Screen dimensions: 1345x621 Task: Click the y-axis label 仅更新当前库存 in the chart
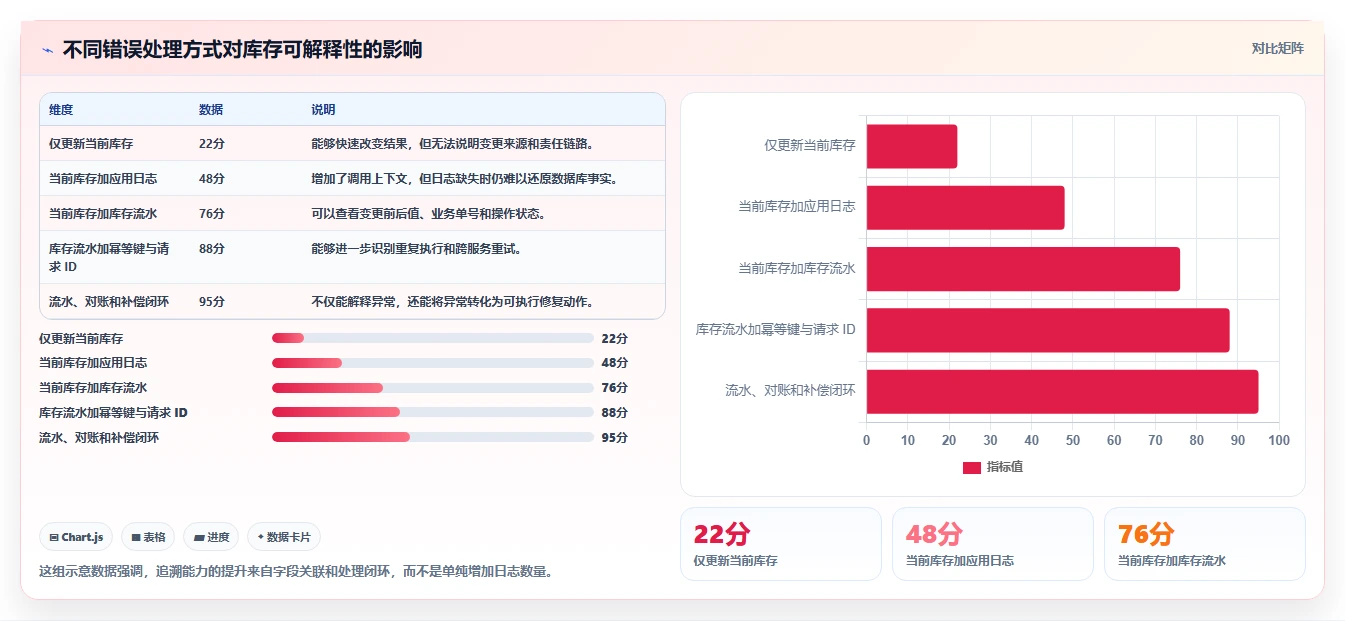click(x=810, y=146)
